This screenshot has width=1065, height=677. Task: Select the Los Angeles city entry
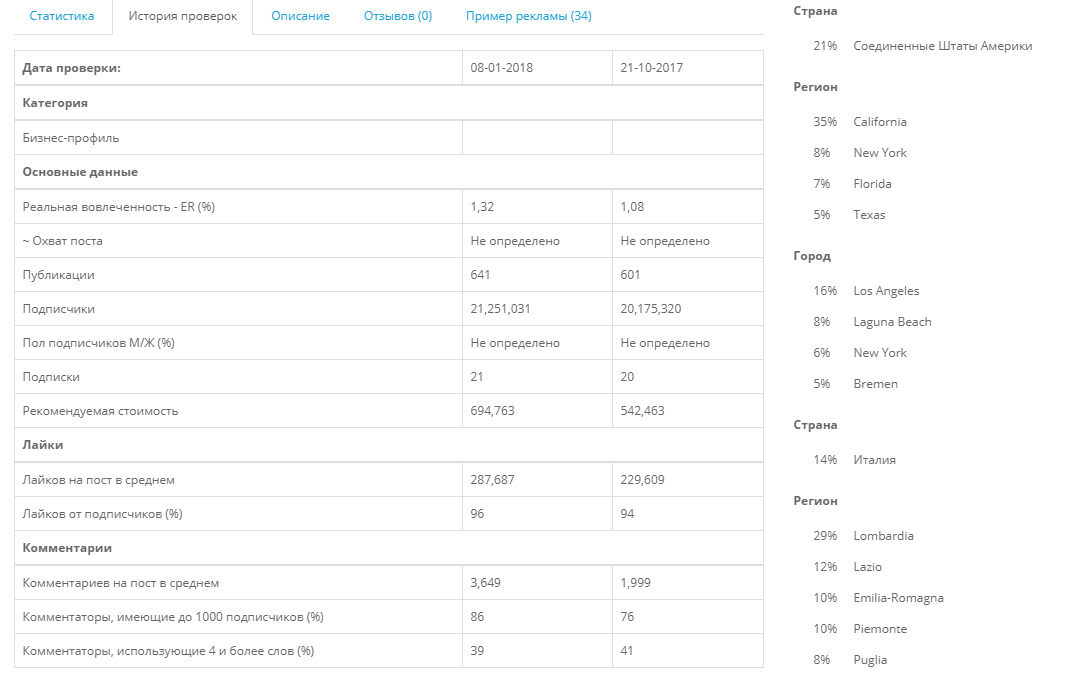pyautogui.click(x=886, y=291)
